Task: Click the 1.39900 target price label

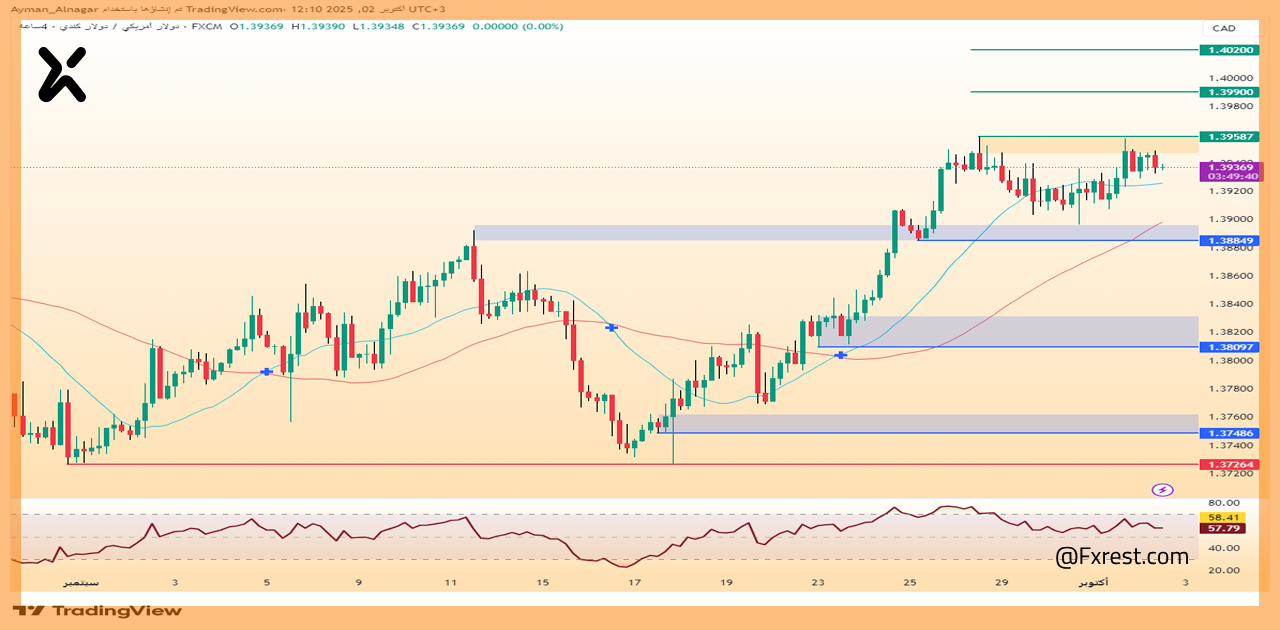Action: coord(1229,92)
